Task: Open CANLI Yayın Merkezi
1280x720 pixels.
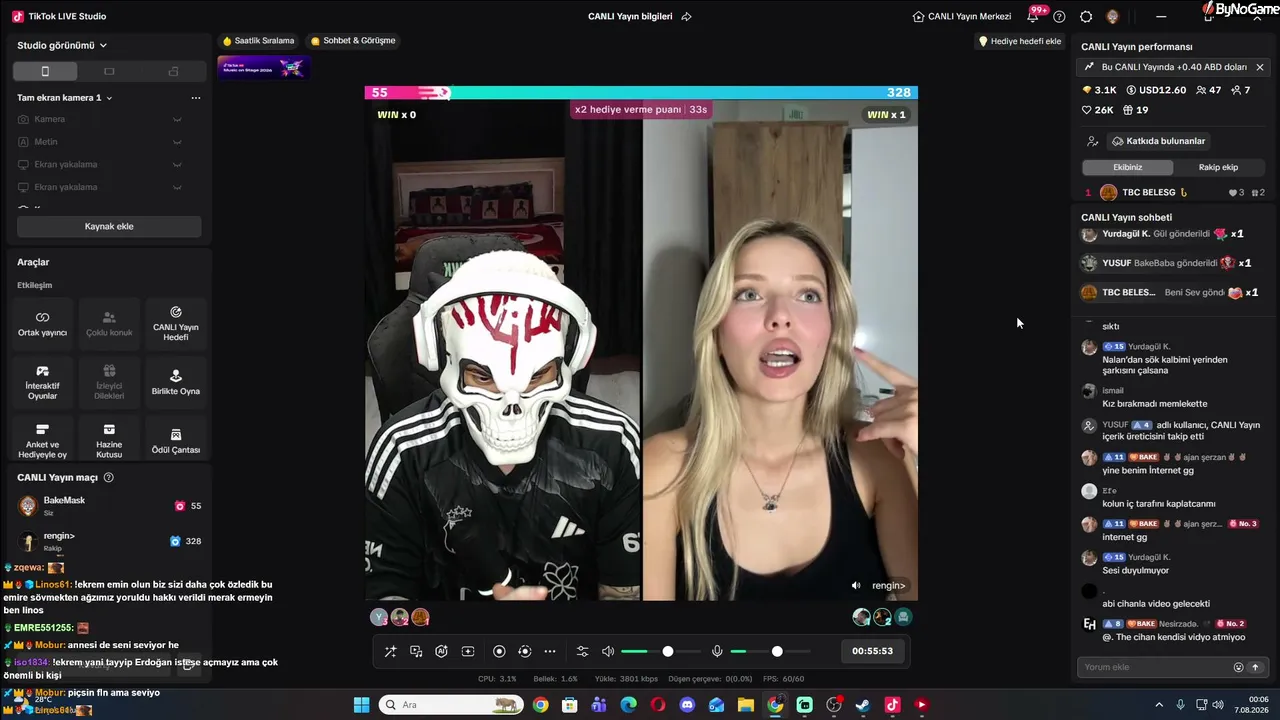Action: click(962, 16)
